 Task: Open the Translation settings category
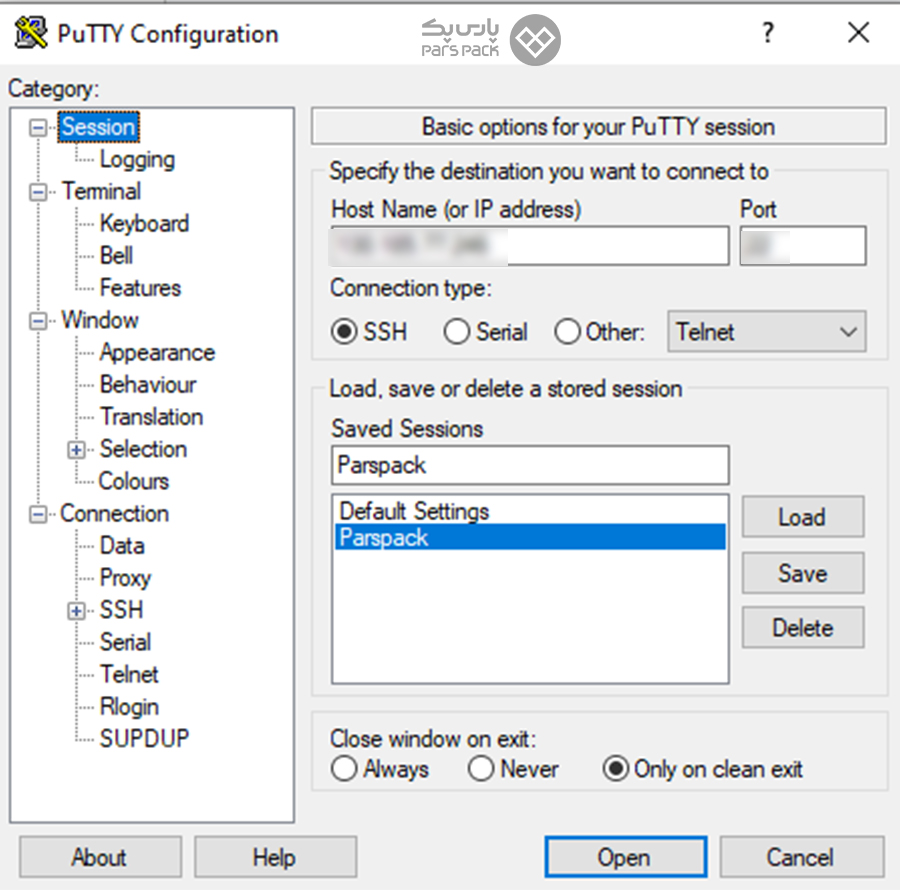coord(152,417)
